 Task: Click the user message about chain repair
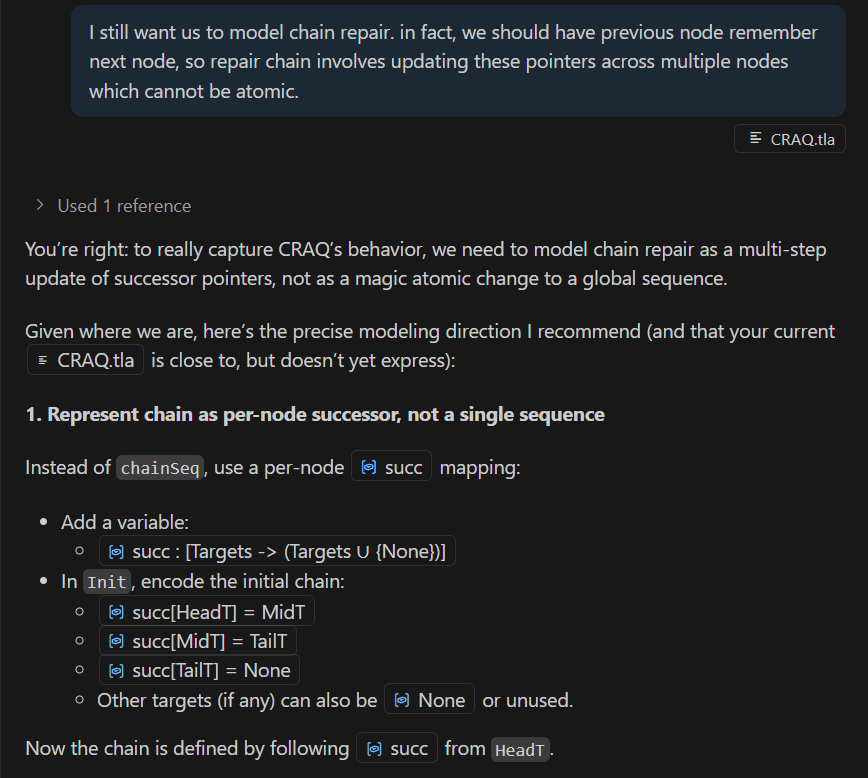coord(453,62)
